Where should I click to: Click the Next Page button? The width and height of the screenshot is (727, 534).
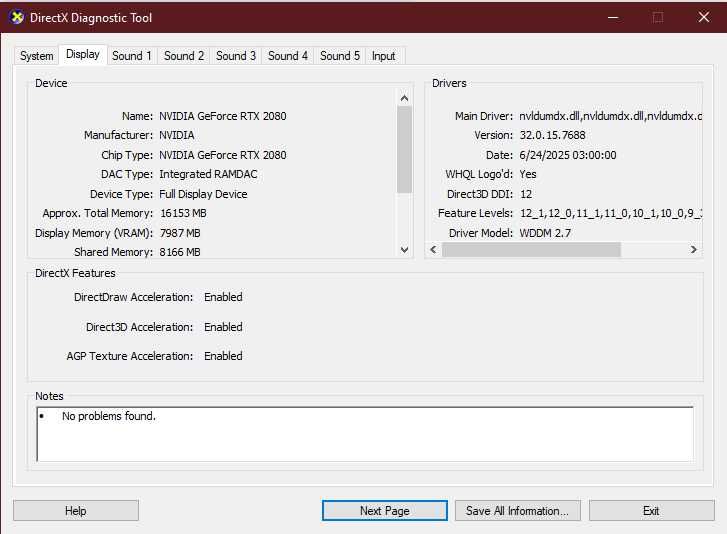coord(385,510)
